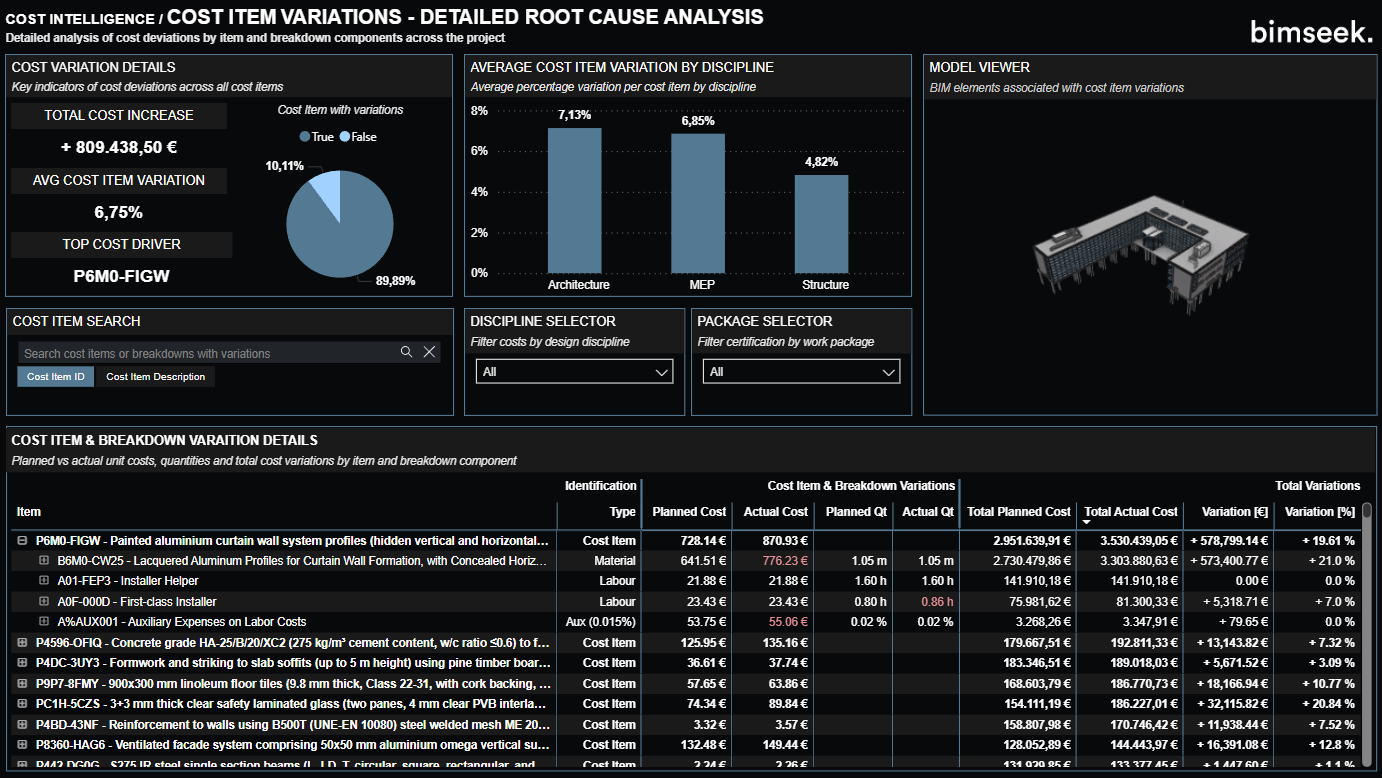Select the MEP bar in the chart

pyautogui.click(x=697, y=203)
